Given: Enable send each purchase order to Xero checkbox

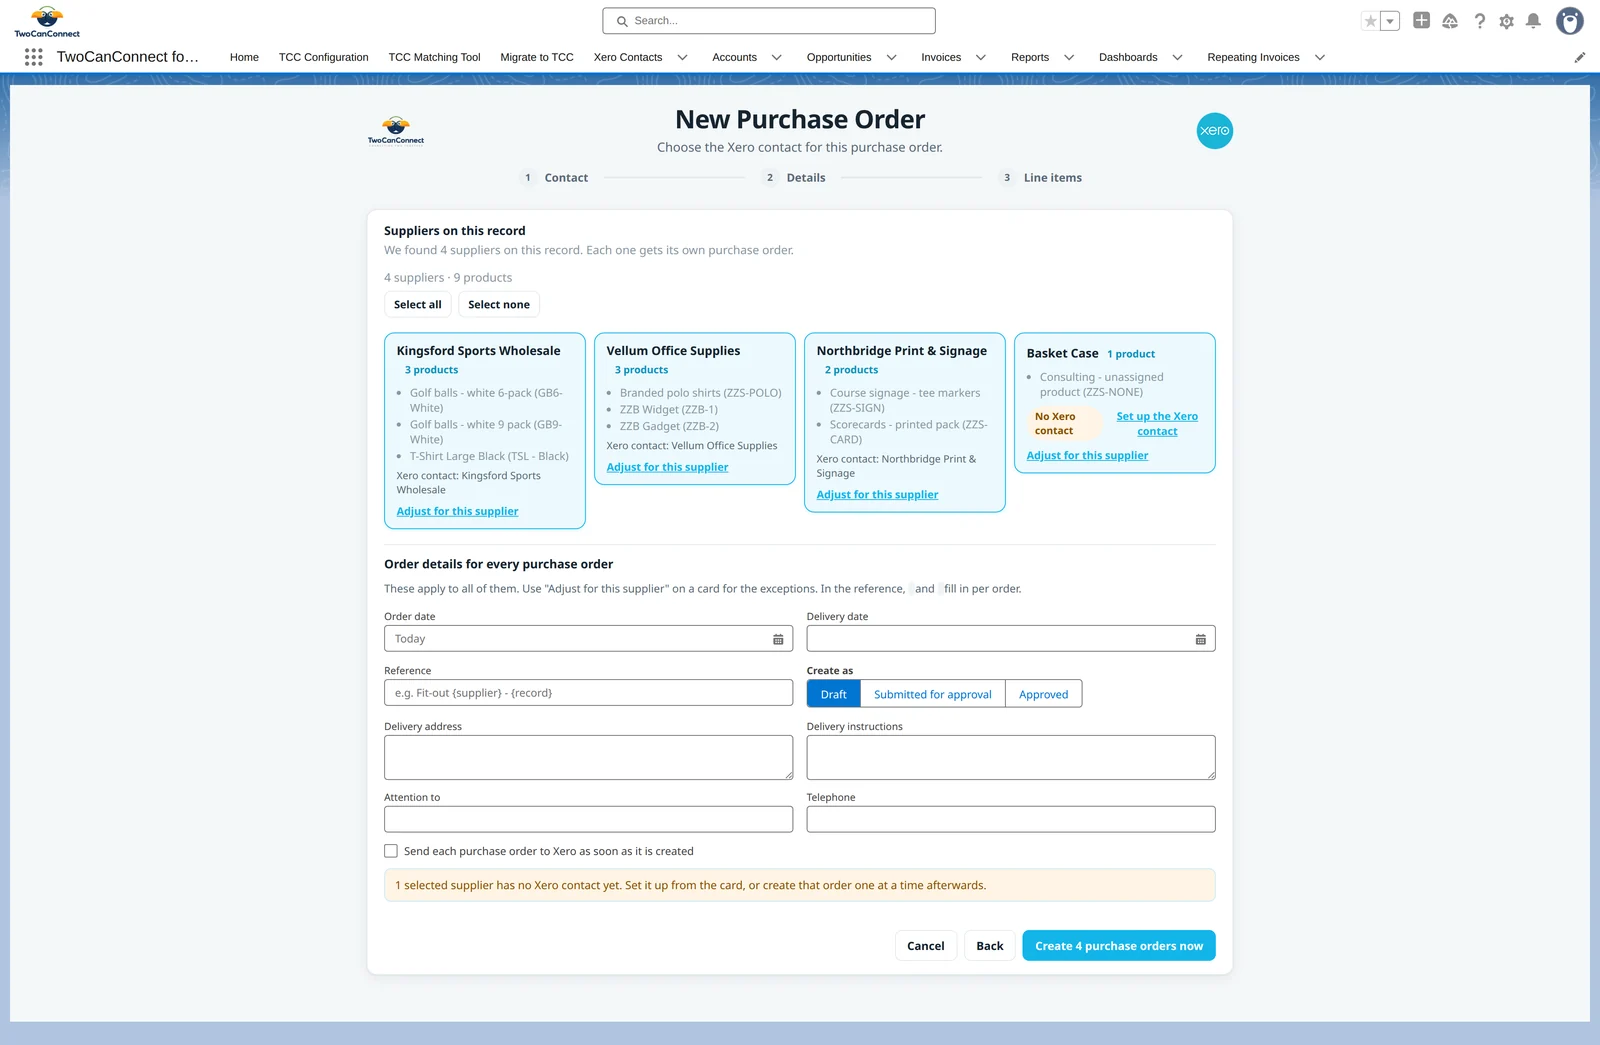Looking at the screenshot, I should point(391,851).
